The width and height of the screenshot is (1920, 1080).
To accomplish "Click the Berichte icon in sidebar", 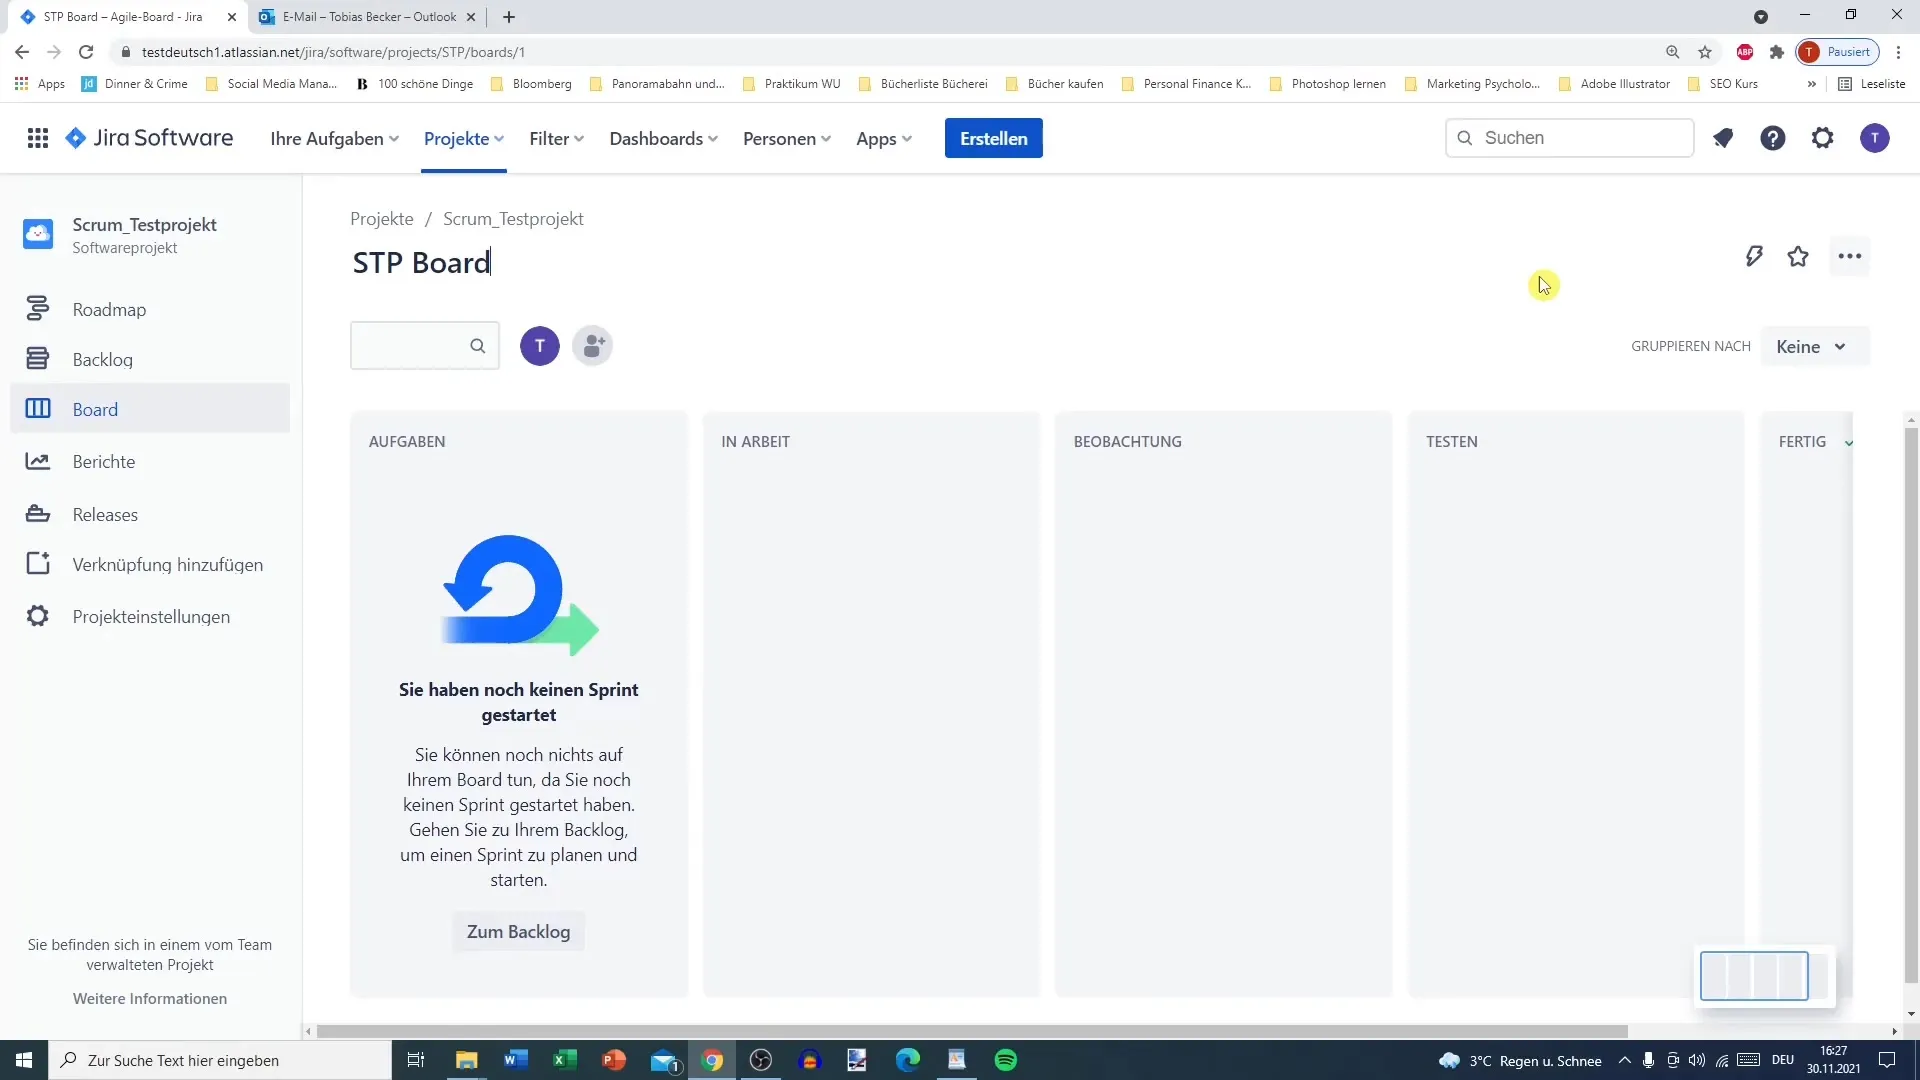I will 37,460.
